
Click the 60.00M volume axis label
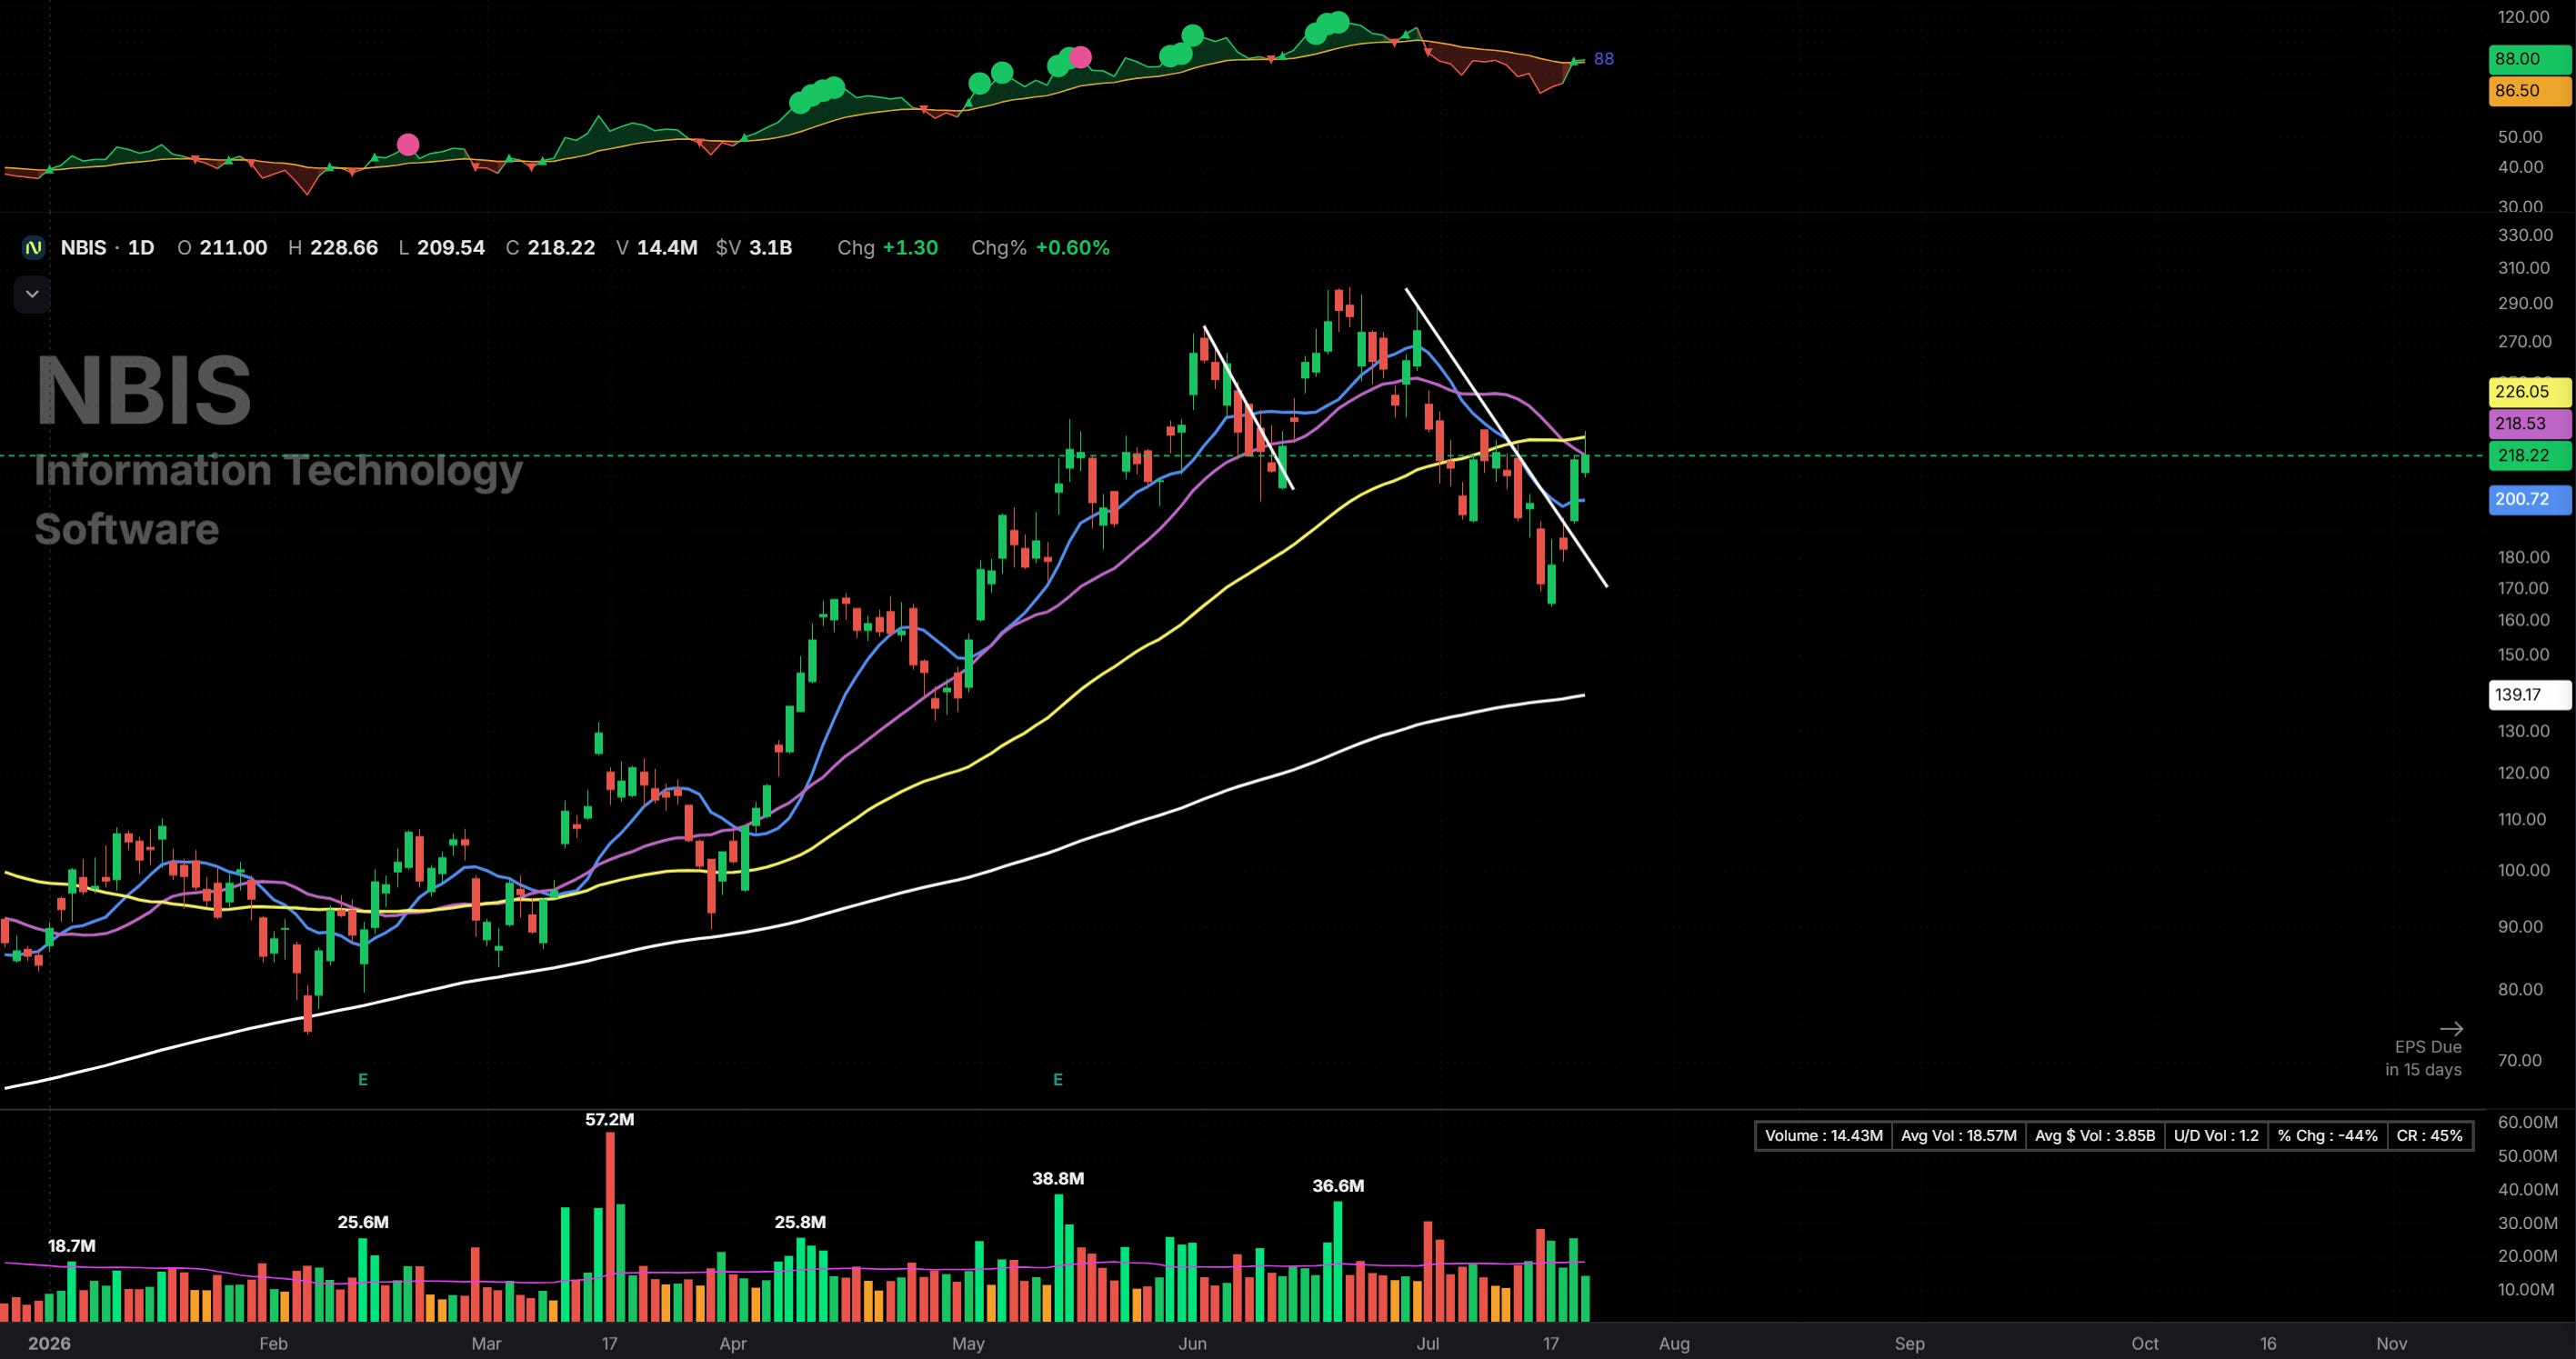(x=2528, y=1122)
